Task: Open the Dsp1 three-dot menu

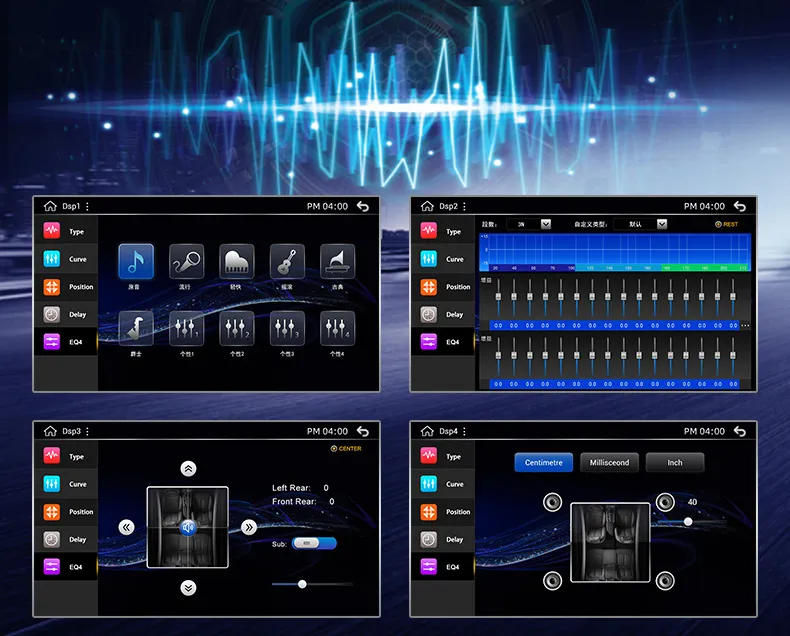Action: pyautogui.click(x=88, y=206)
